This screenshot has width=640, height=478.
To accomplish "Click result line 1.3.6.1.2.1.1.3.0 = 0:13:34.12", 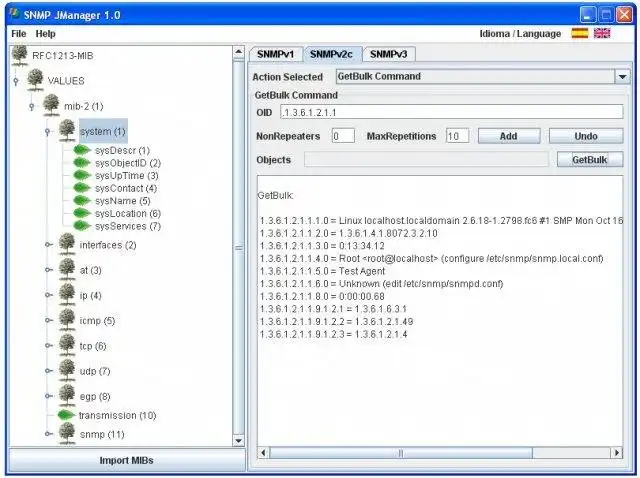I will pos(322,246).
